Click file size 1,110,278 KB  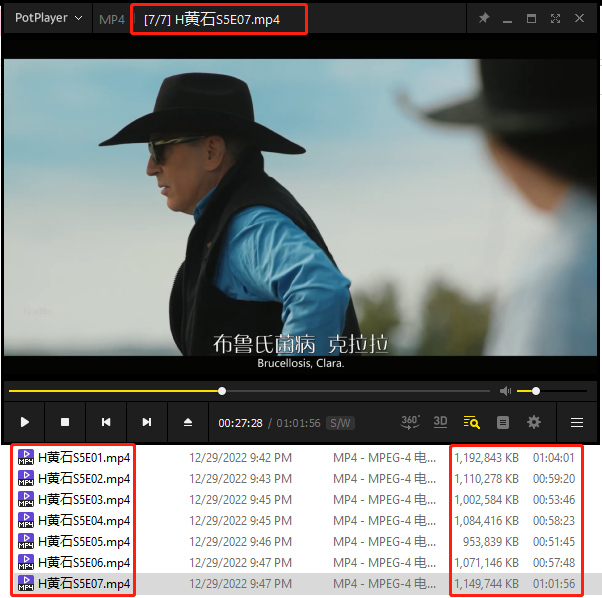point(486,479)
